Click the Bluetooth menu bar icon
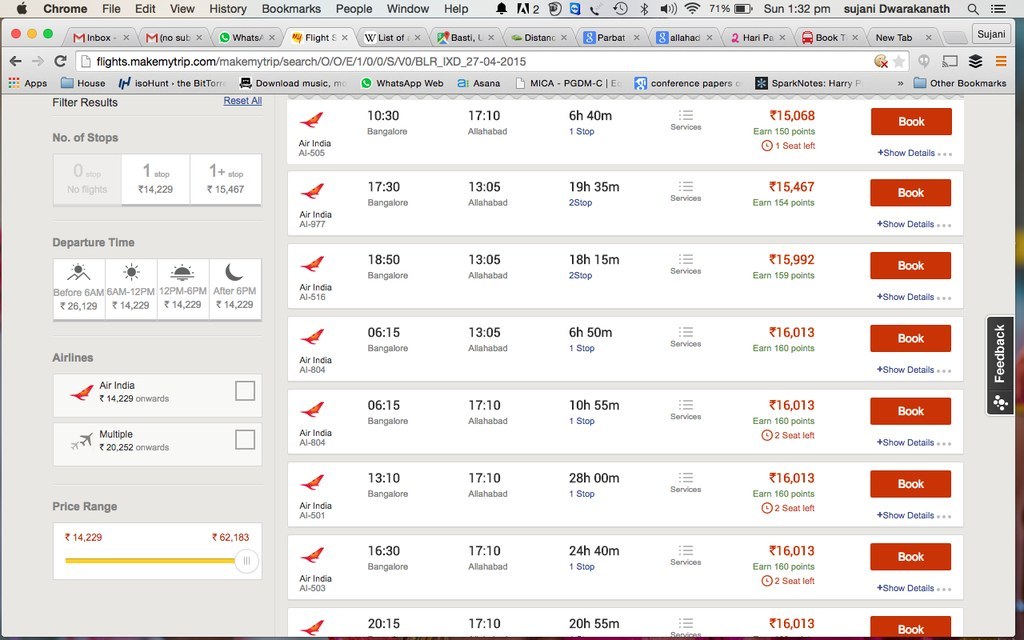Viewport: 1024px width, 640px height. tap(644, 8)
